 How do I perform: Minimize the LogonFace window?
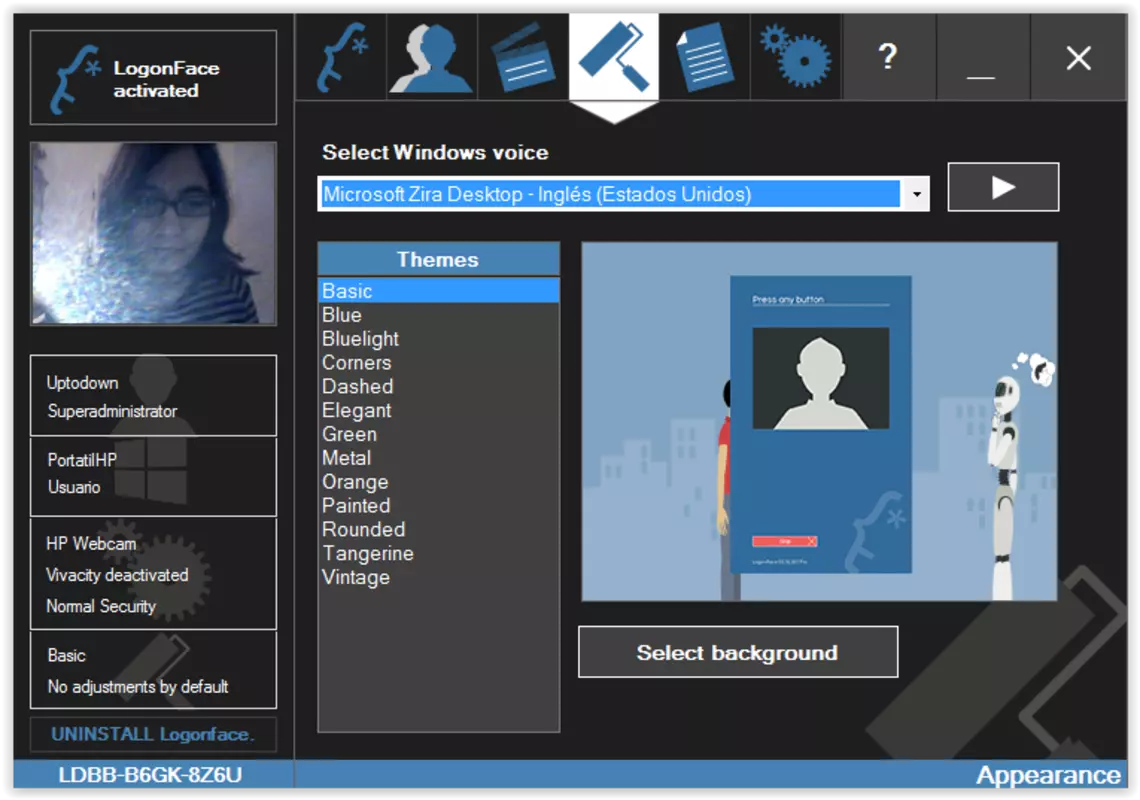point(983,57)
